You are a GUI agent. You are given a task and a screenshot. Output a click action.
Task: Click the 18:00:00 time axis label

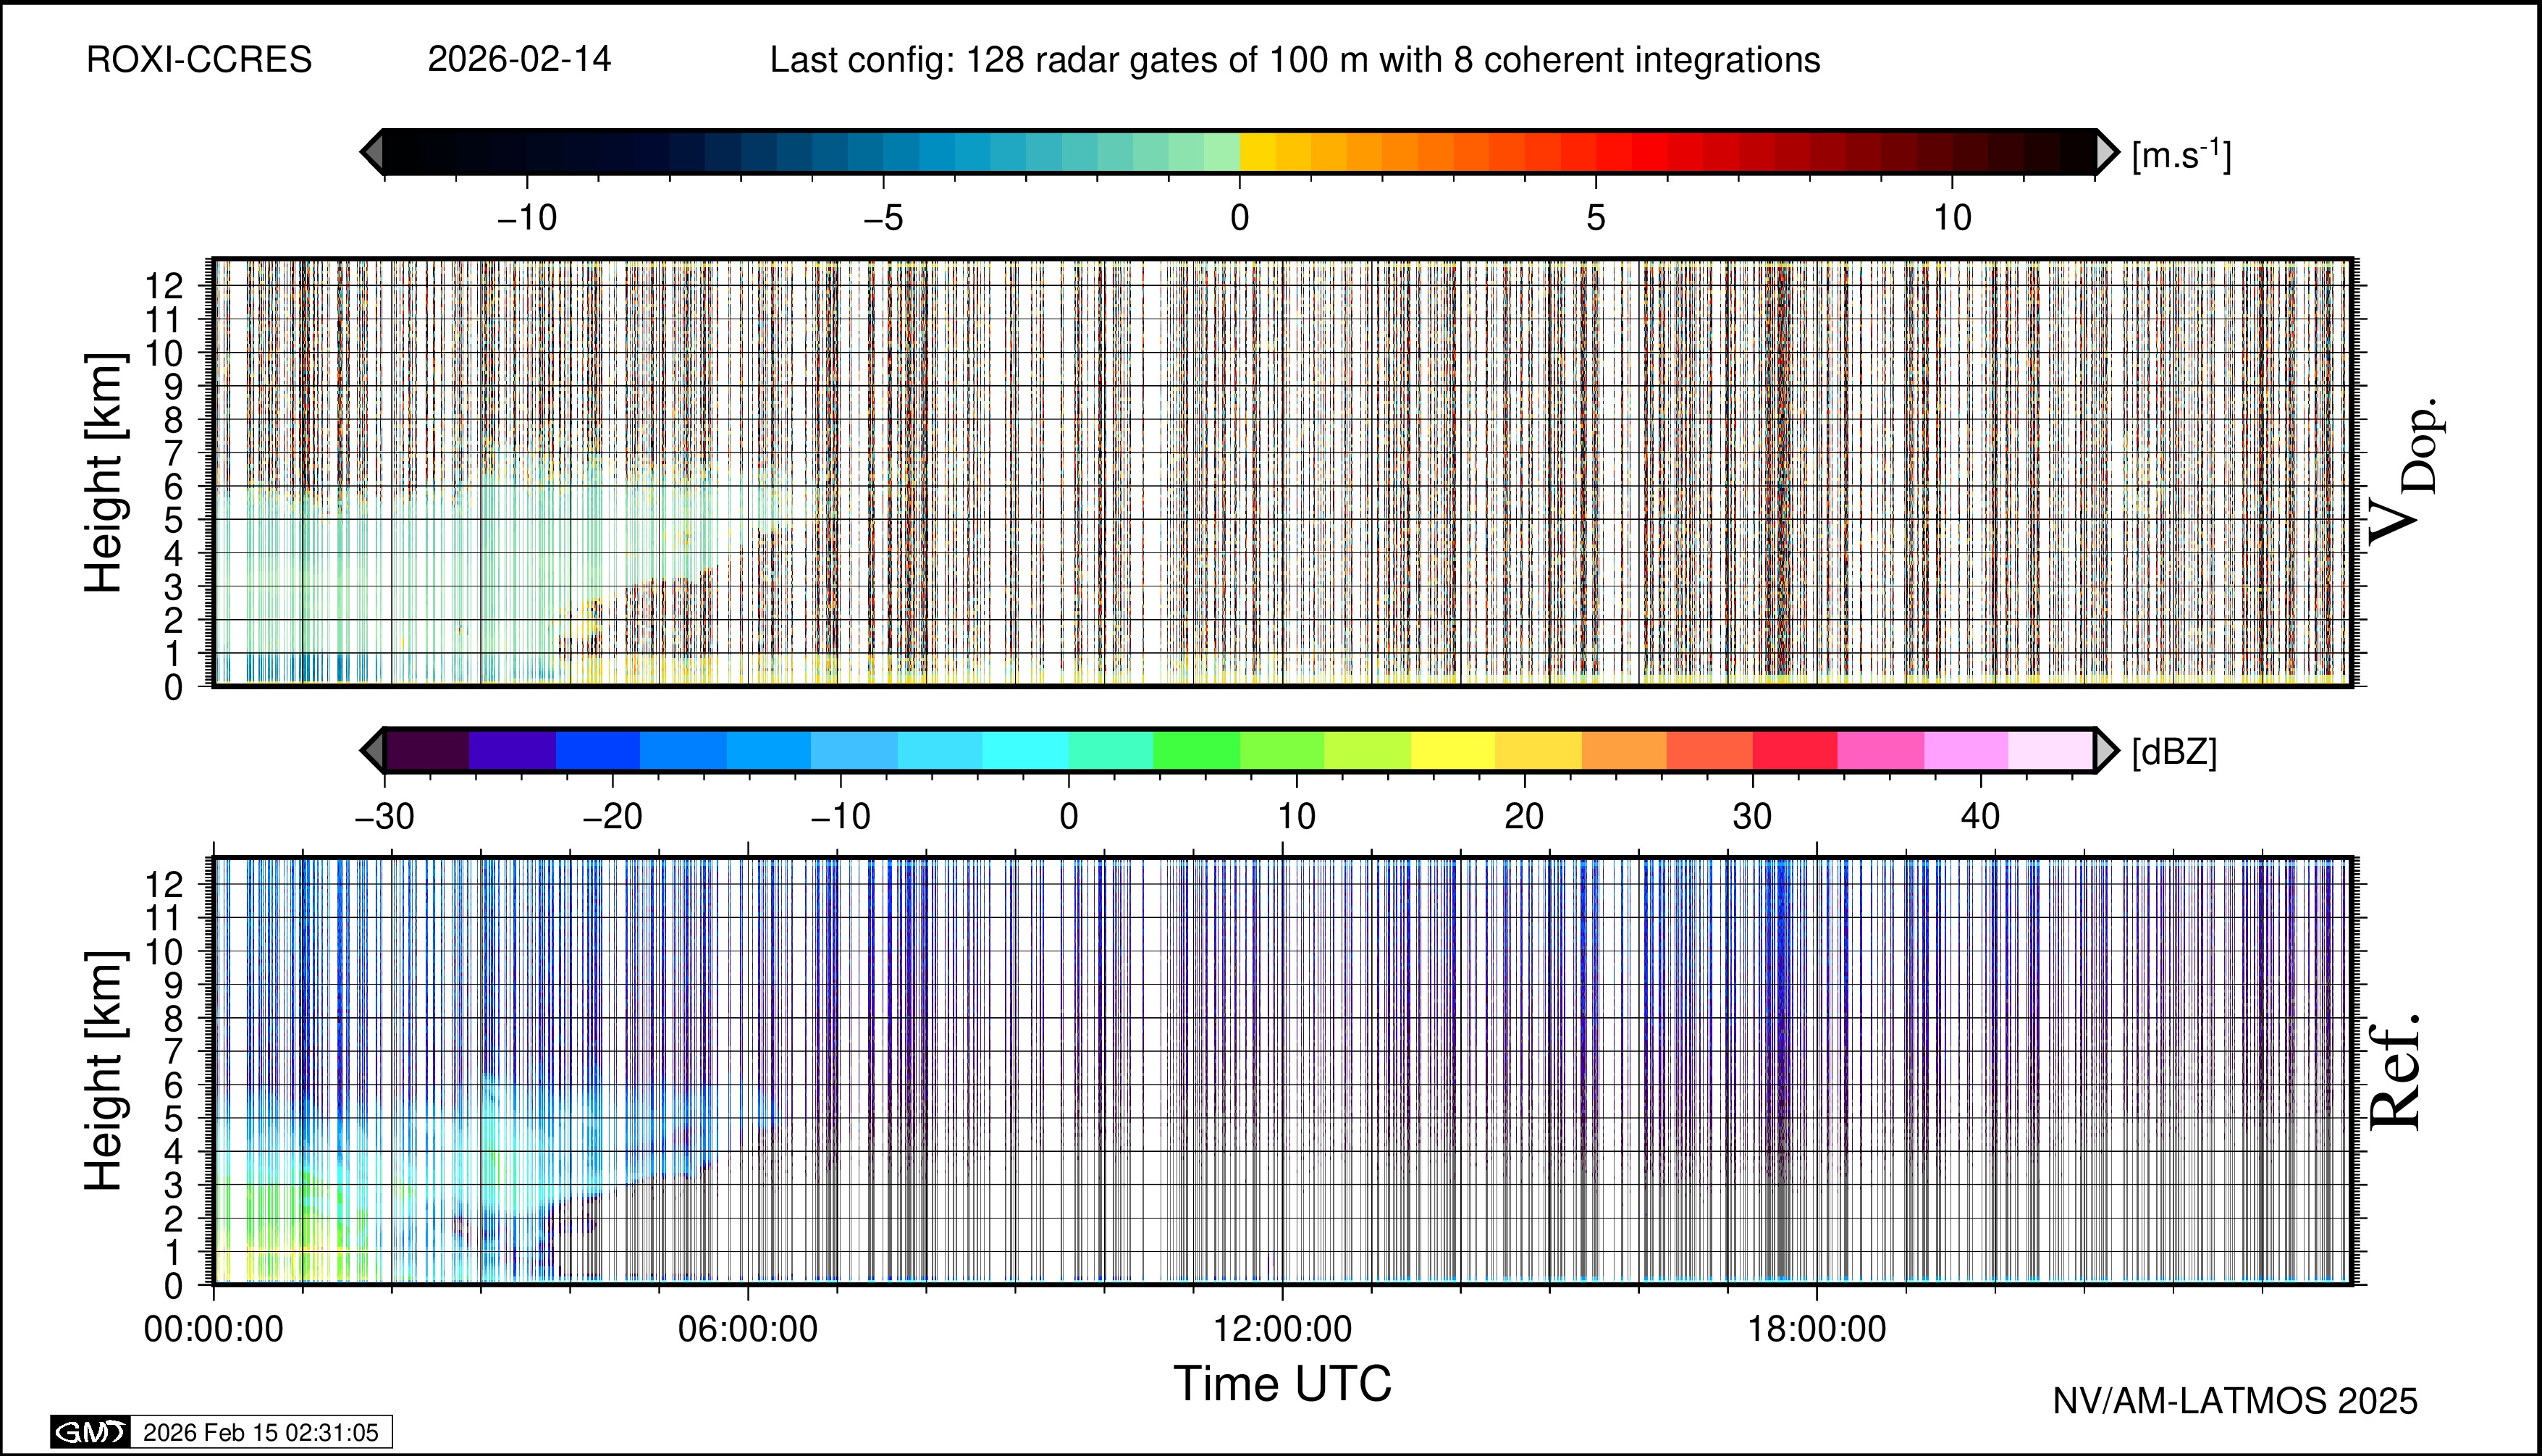(1817, 1329)
